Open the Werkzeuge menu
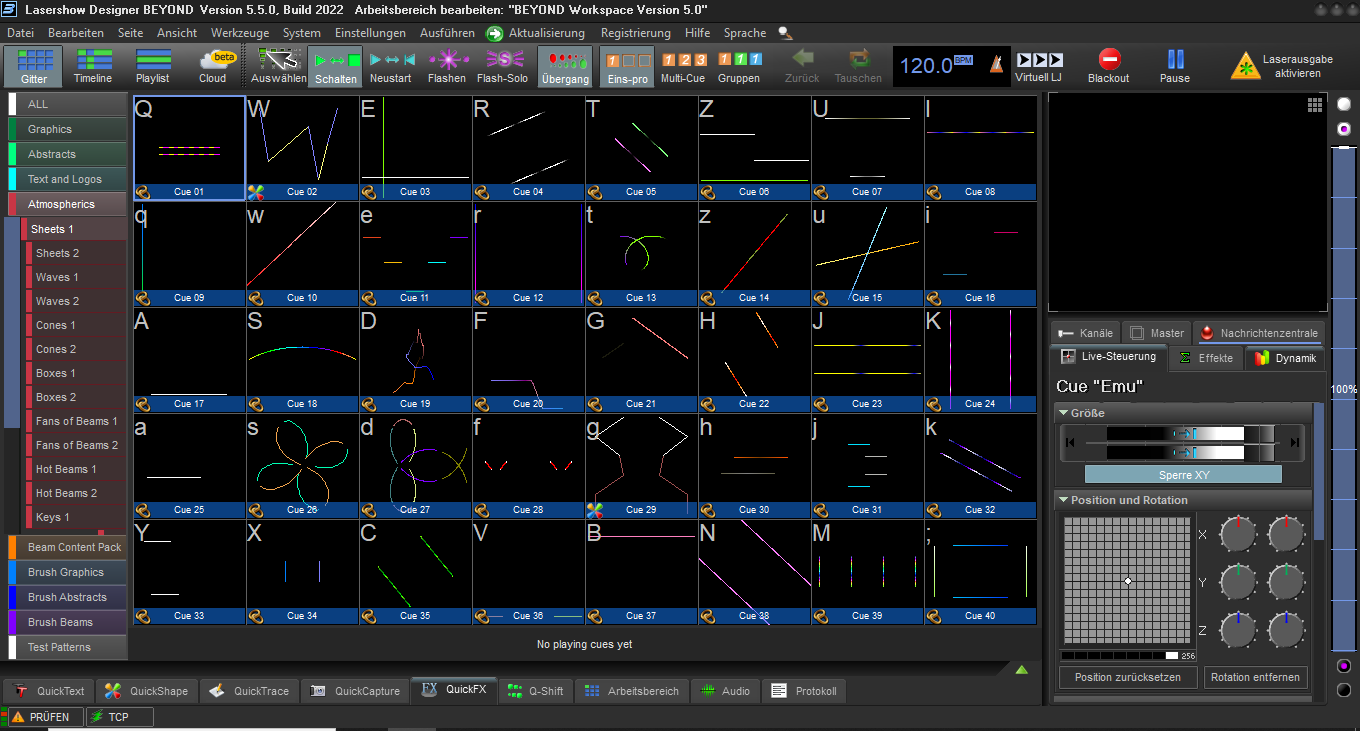Image resolution: width=1360 pixels, height=731 pixels. pos(240,33)
